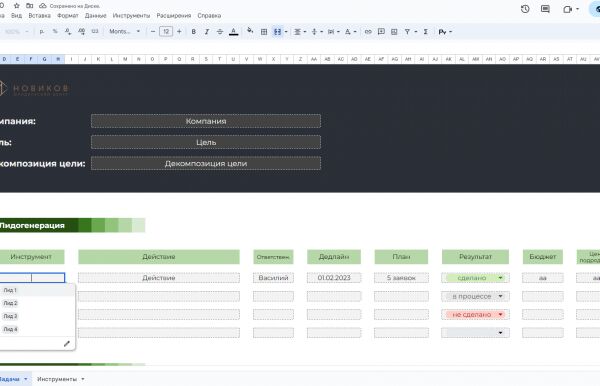Open the fill color bucket

[x=250, y=31]
